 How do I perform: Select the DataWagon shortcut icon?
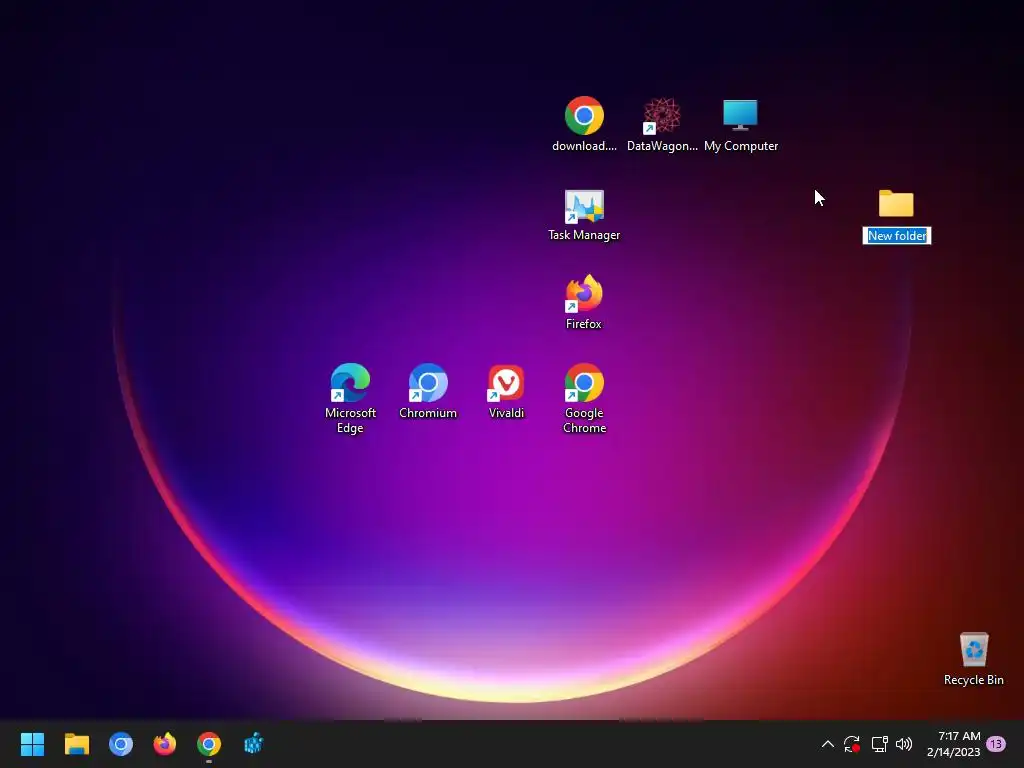[x=662, y=116]
